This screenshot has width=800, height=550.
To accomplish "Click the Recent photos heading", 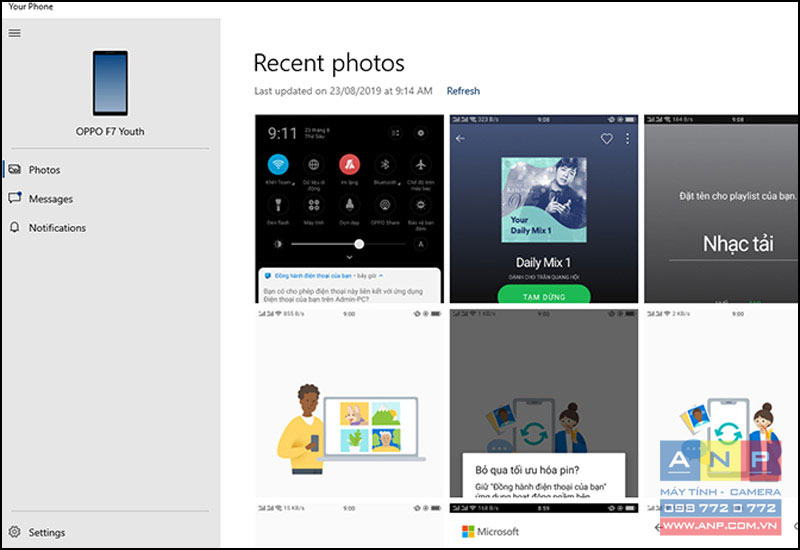I will coord(329,63).
